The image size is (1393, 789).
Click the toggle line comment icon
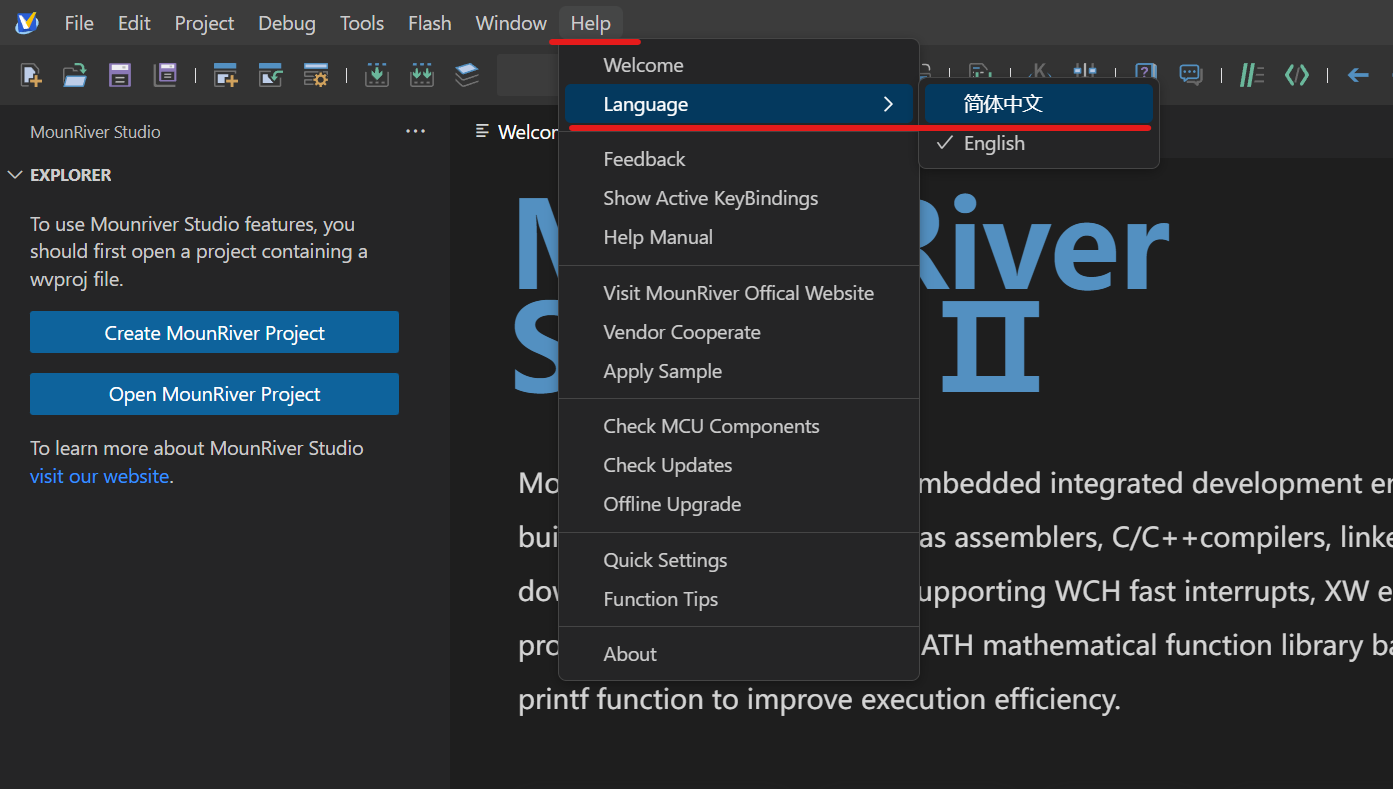pos(1251,75)
